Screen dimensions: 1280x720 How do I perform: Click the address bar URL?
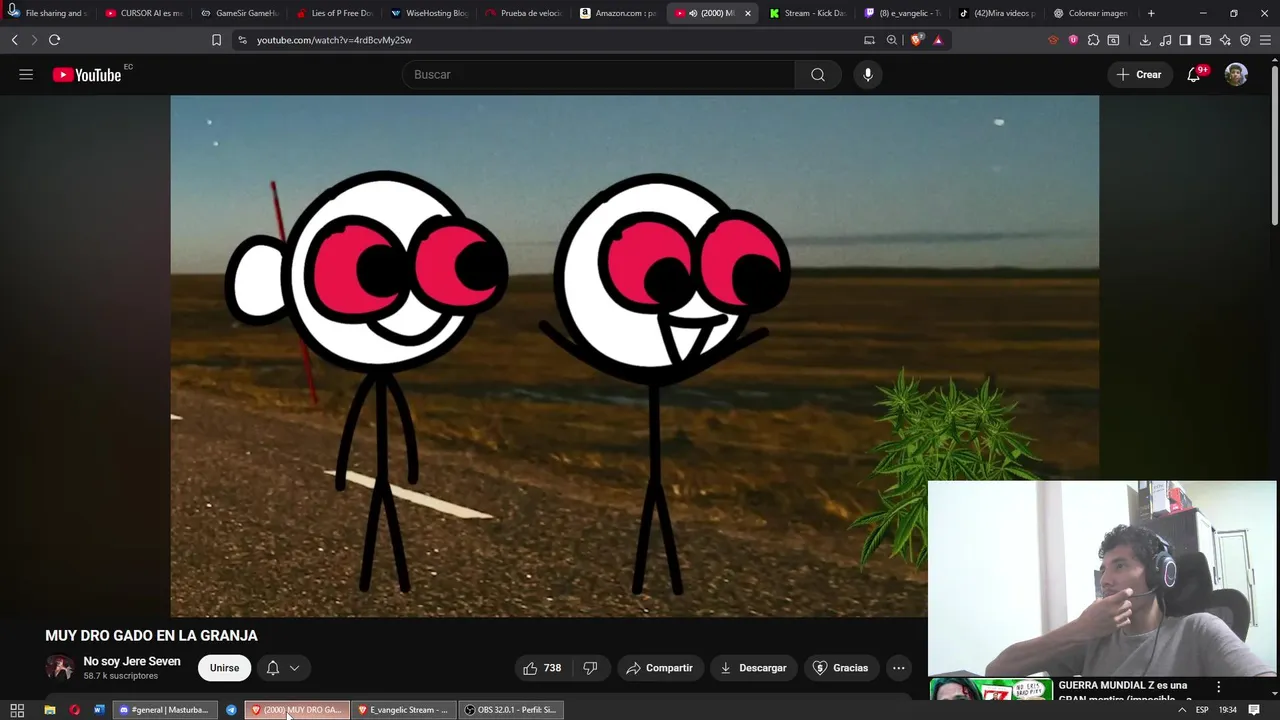pos(334,40)
